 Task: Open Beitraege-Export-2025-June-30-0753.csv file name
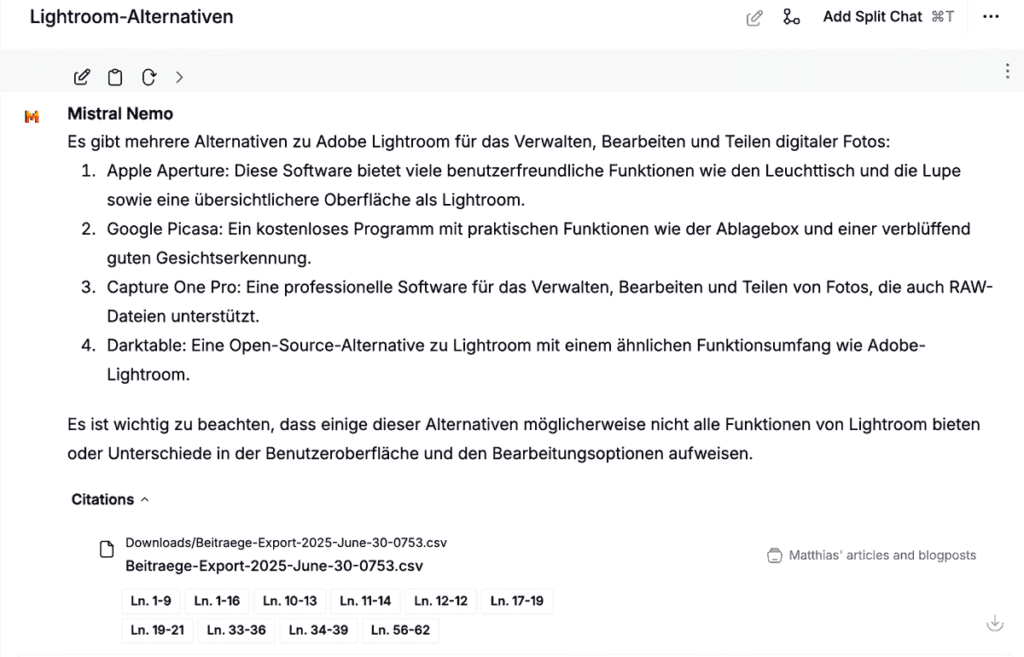pos(274,566)
